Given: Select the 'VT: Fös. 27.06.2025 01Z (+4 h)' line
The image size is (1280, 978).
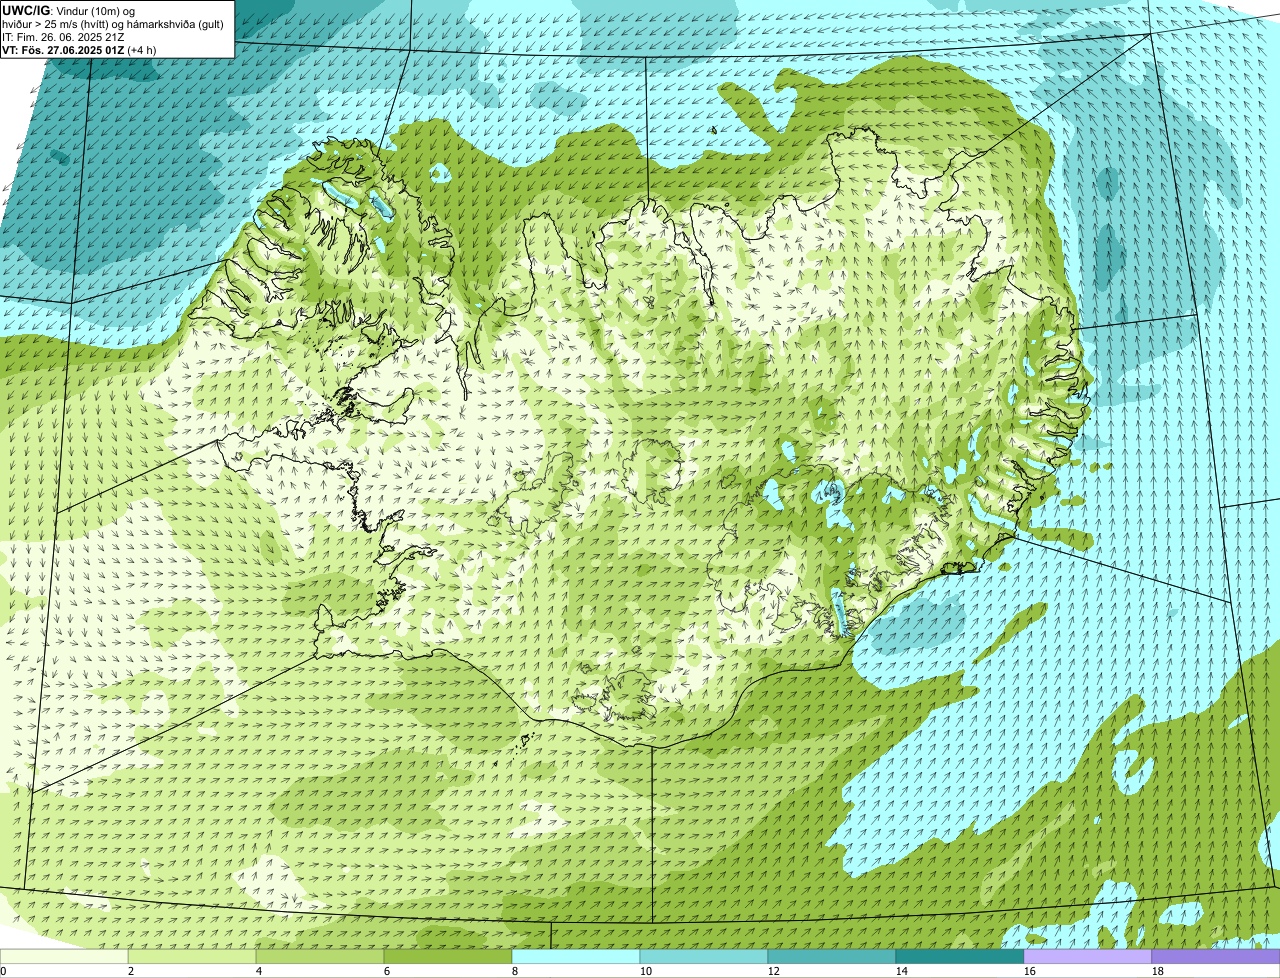Looking at the screenshot, I should [x=79, y=50].
